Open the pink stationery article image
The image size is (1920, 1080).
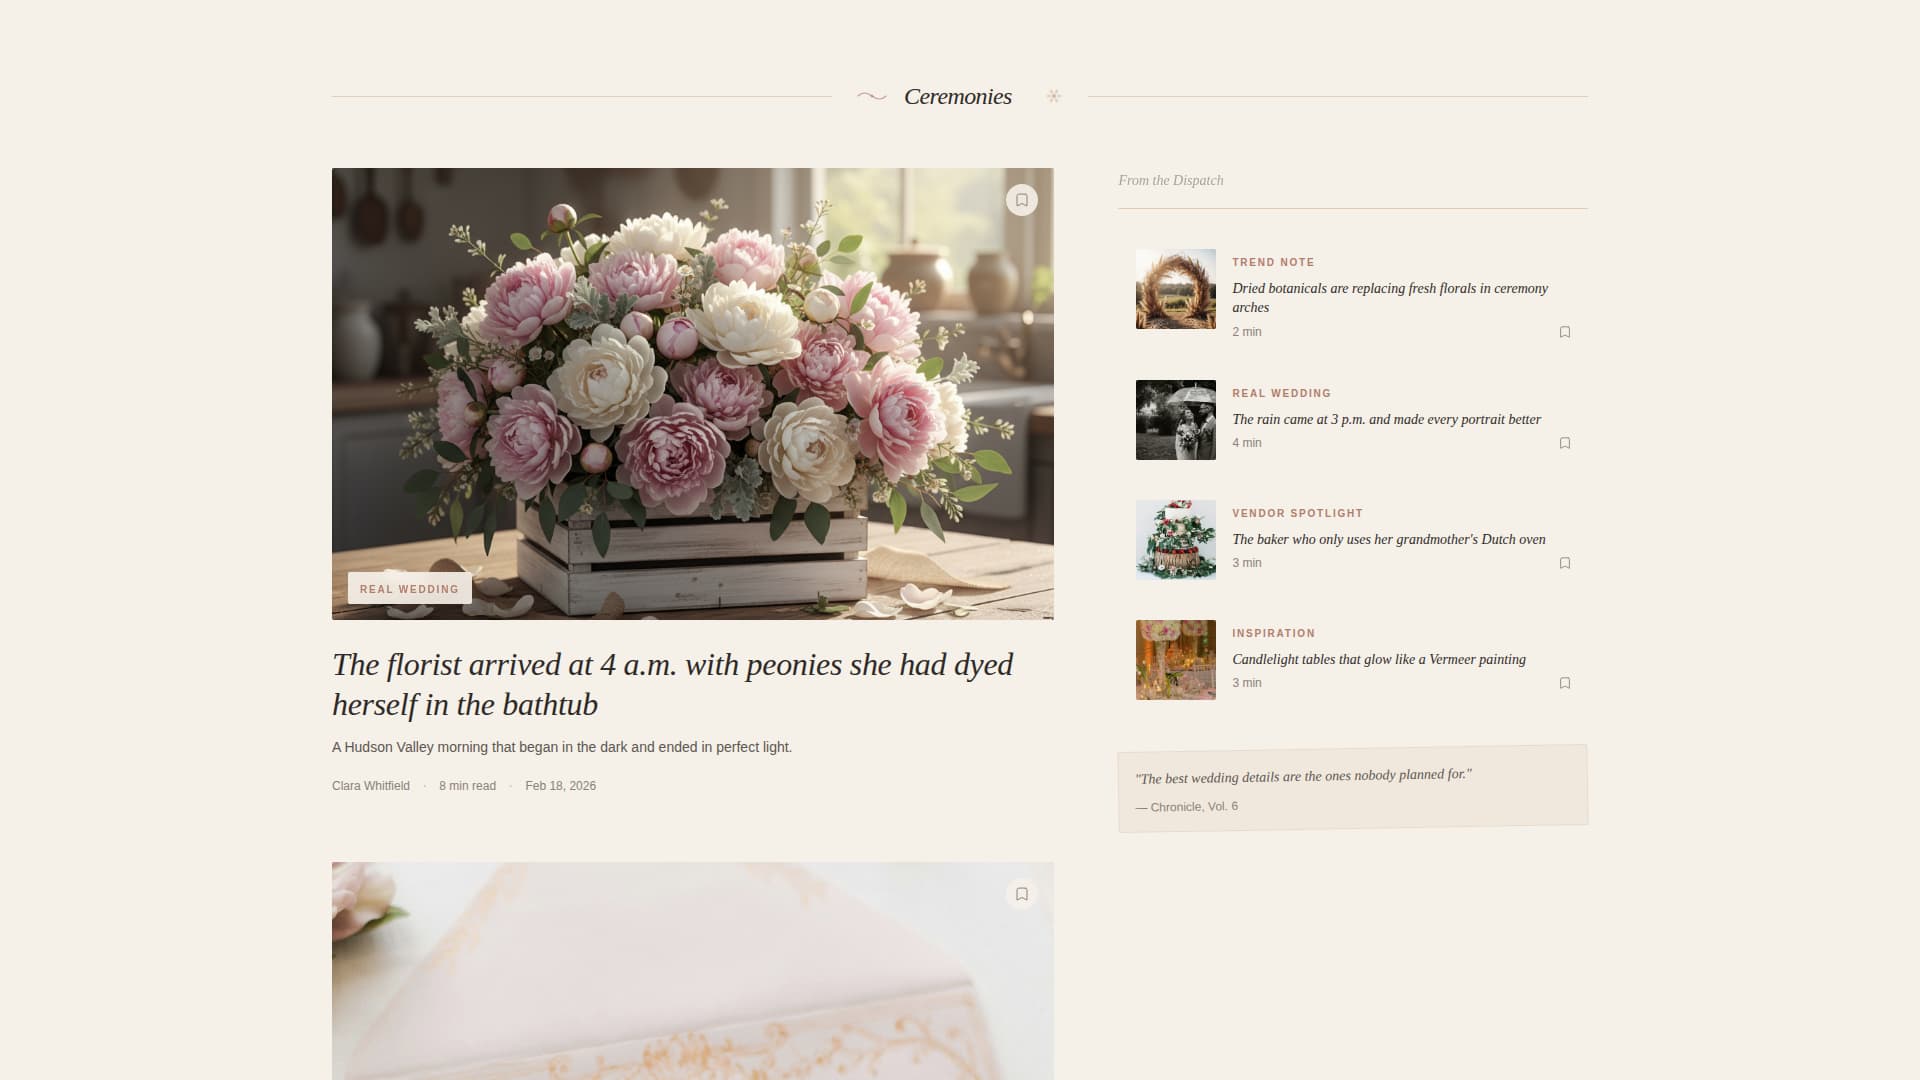692,971
